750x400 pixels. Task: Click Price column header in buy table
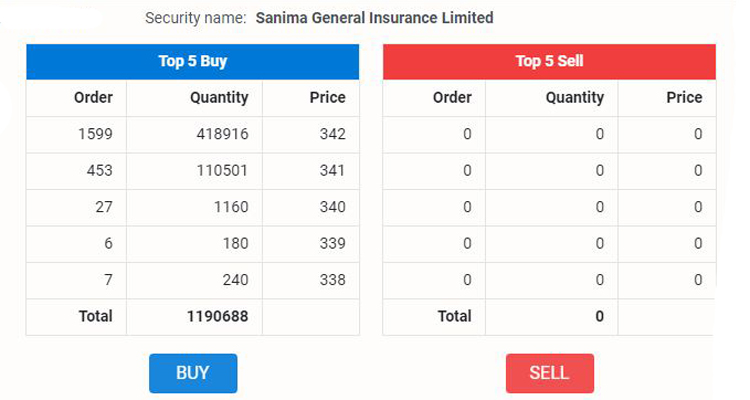[328, 98]
